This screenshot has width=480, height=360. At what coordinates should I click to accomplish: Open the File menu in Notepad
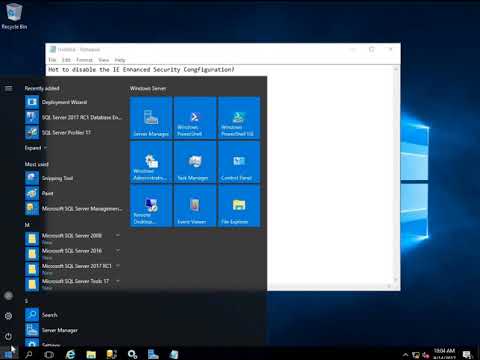coord(52,60)
